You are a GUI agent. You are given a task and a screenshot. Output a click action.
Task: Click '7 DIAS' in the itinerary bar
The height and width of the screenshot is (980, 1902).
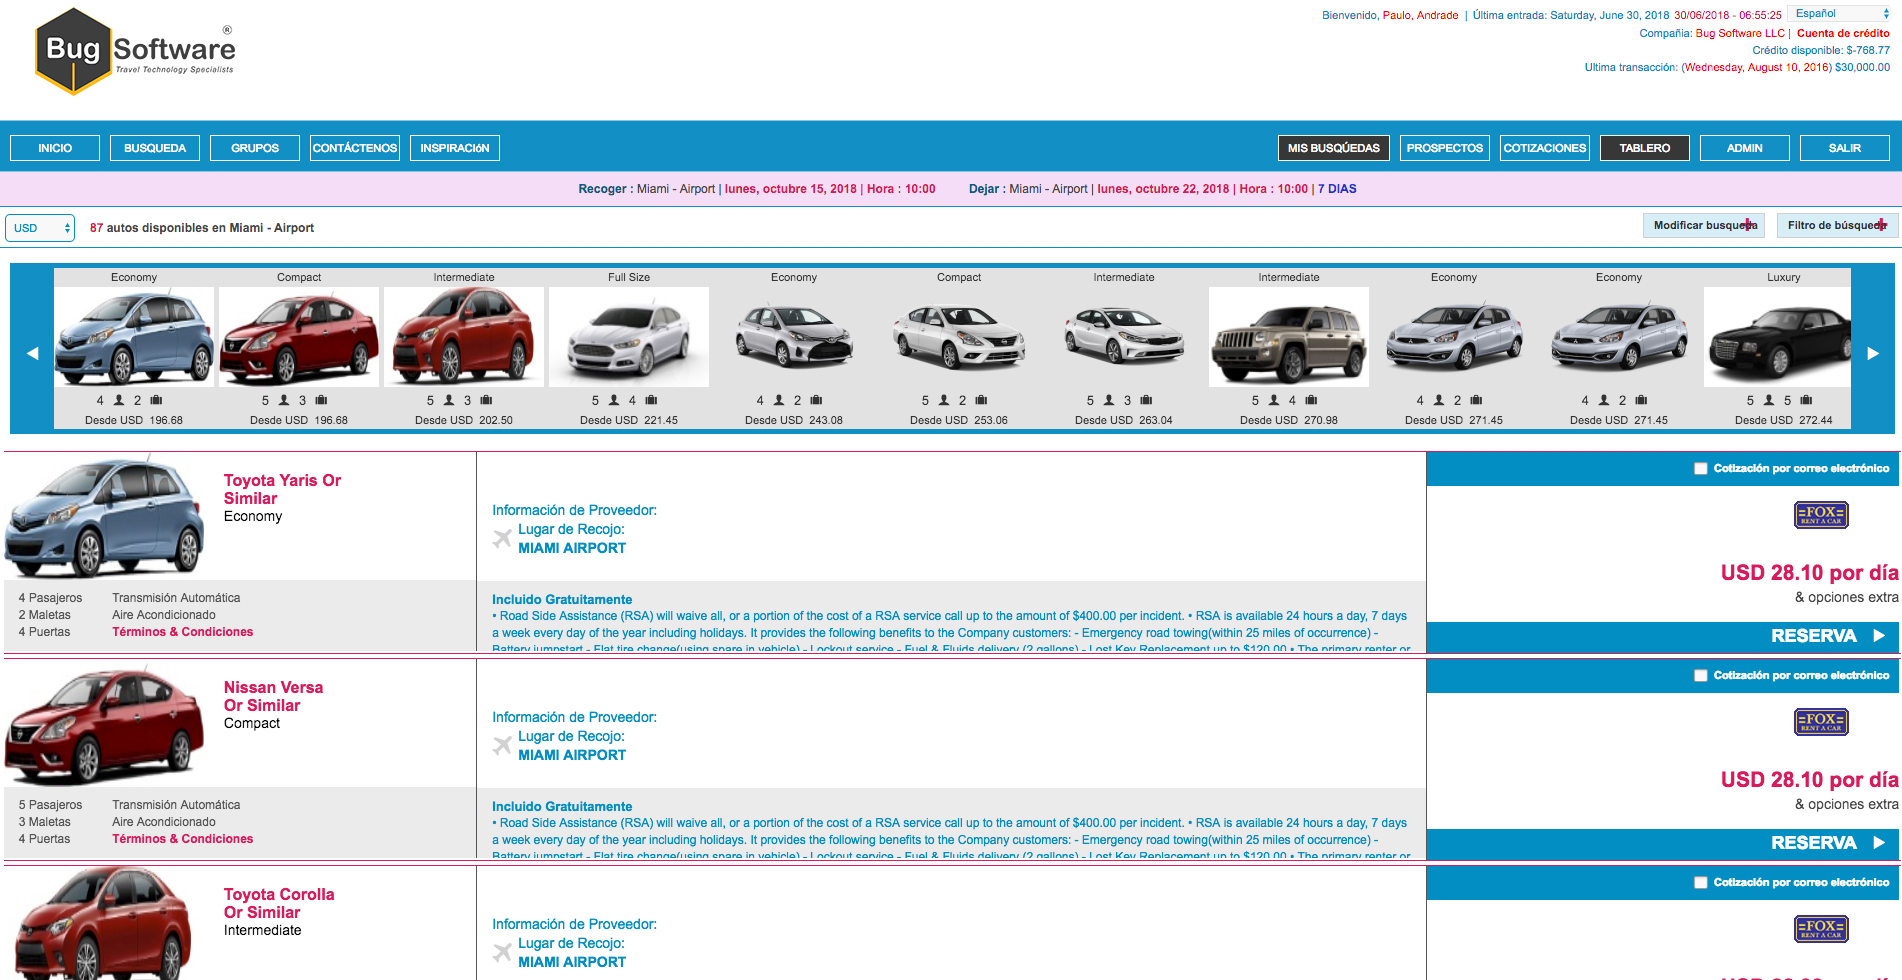1337,189
